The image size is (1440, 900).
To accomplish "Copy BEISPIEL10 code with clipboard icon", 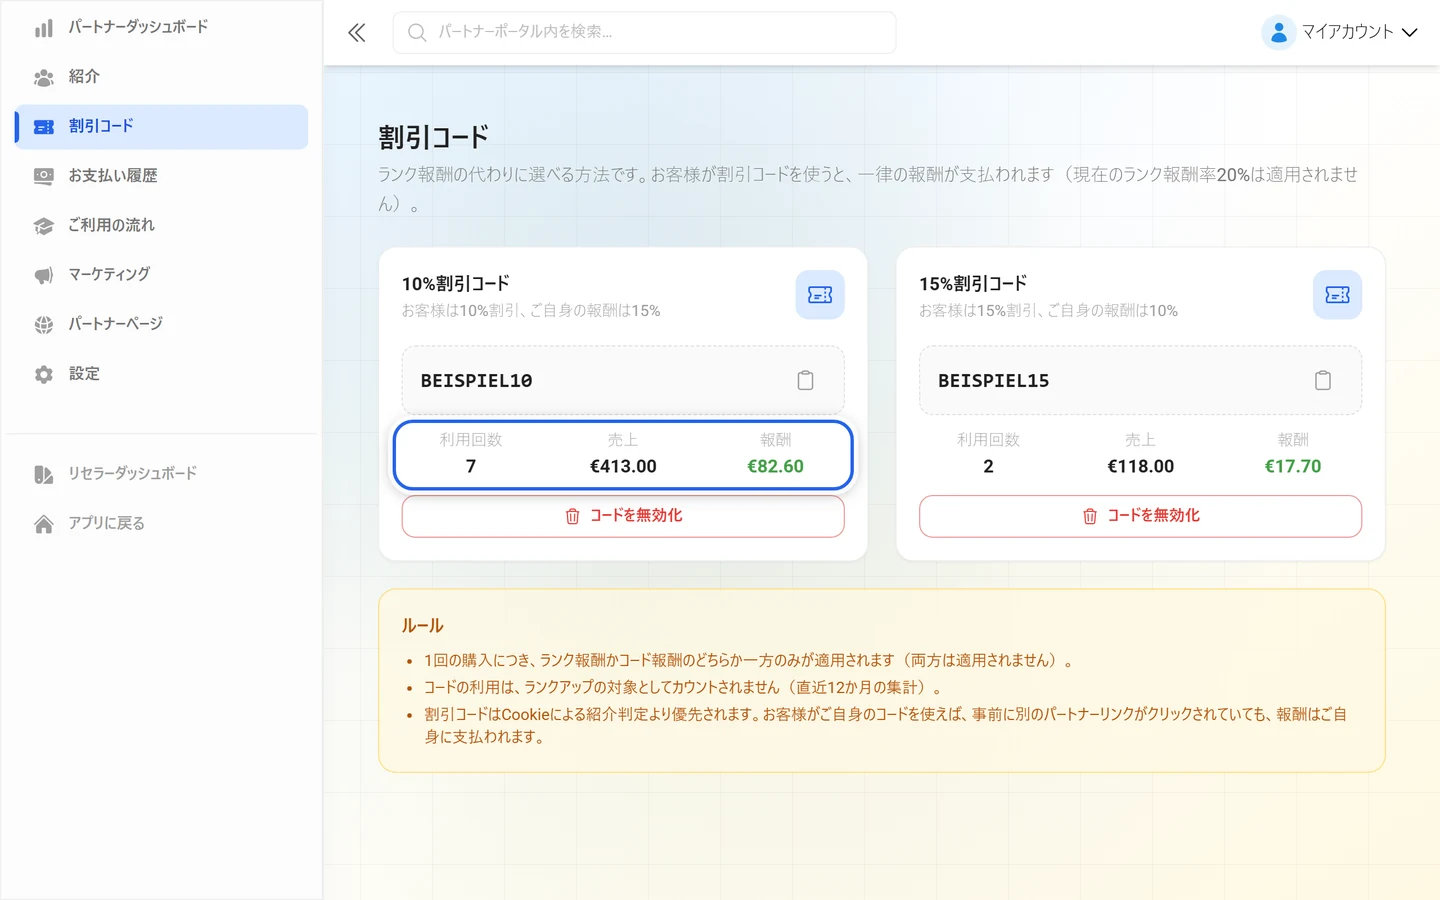I will pyautogui.click(x=805, y=380).
